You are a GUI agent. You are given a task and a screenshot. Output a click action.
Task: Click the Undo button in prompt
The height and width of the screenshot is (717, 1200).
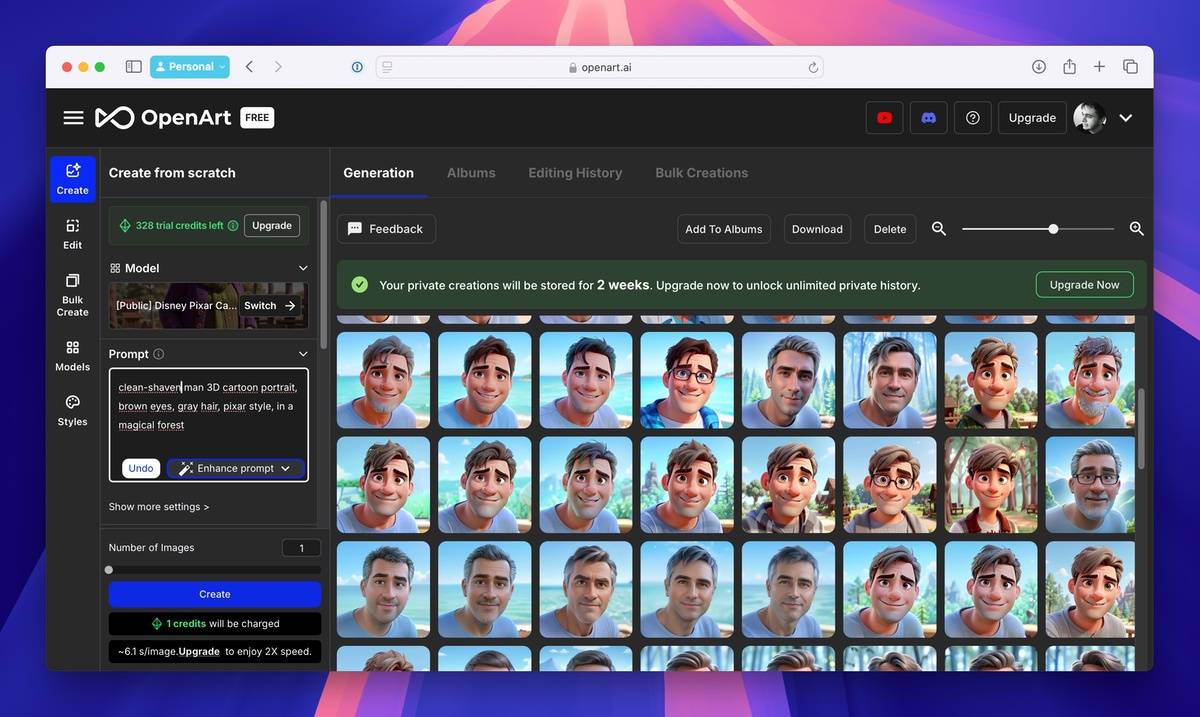tap(141, 468)
